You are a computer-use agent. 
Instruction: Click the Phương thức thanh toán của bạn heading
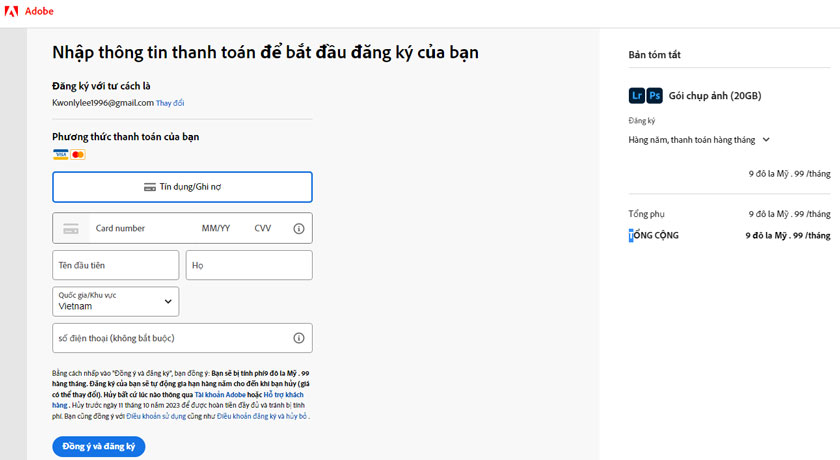(125, 137)
